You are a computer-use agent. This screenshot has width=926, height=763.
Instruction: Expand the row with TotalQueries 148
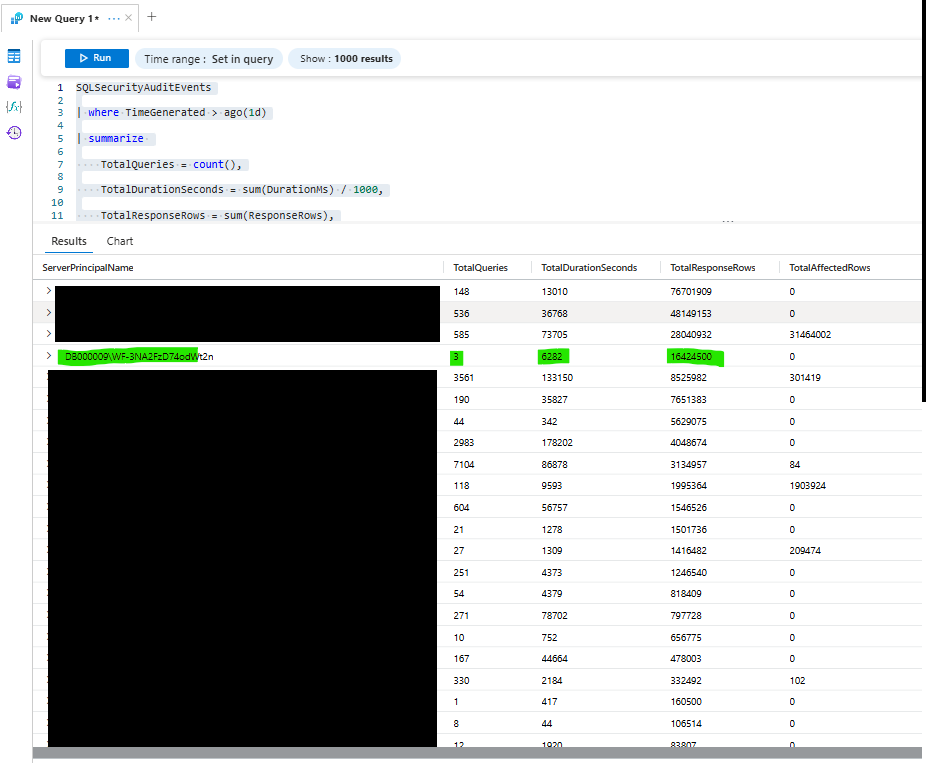pyautogui.click(x=48, y=291)
